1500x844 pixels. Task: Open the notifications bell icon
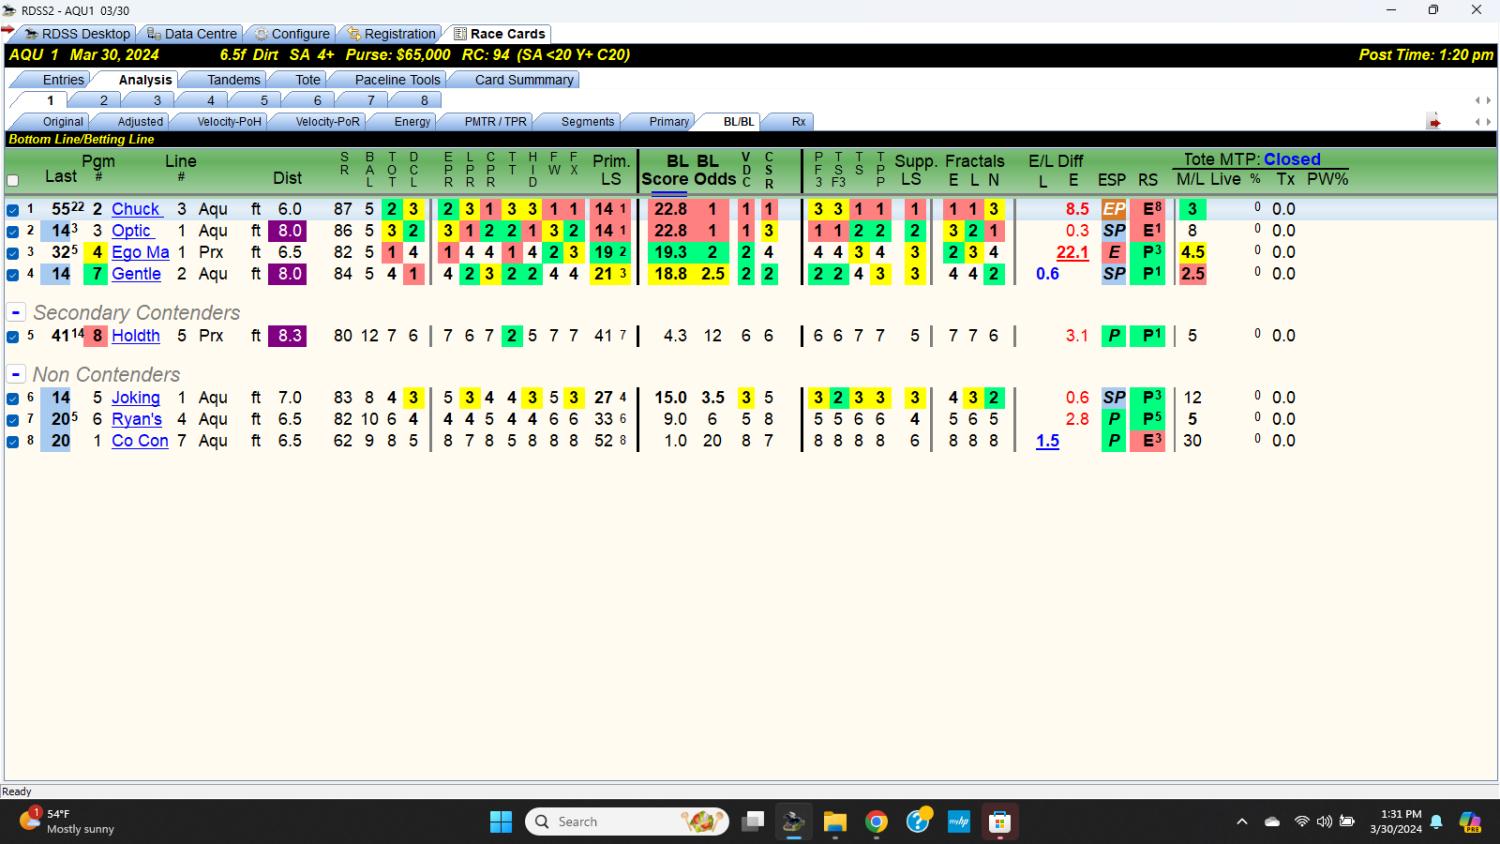click(x=1437, y=822)
